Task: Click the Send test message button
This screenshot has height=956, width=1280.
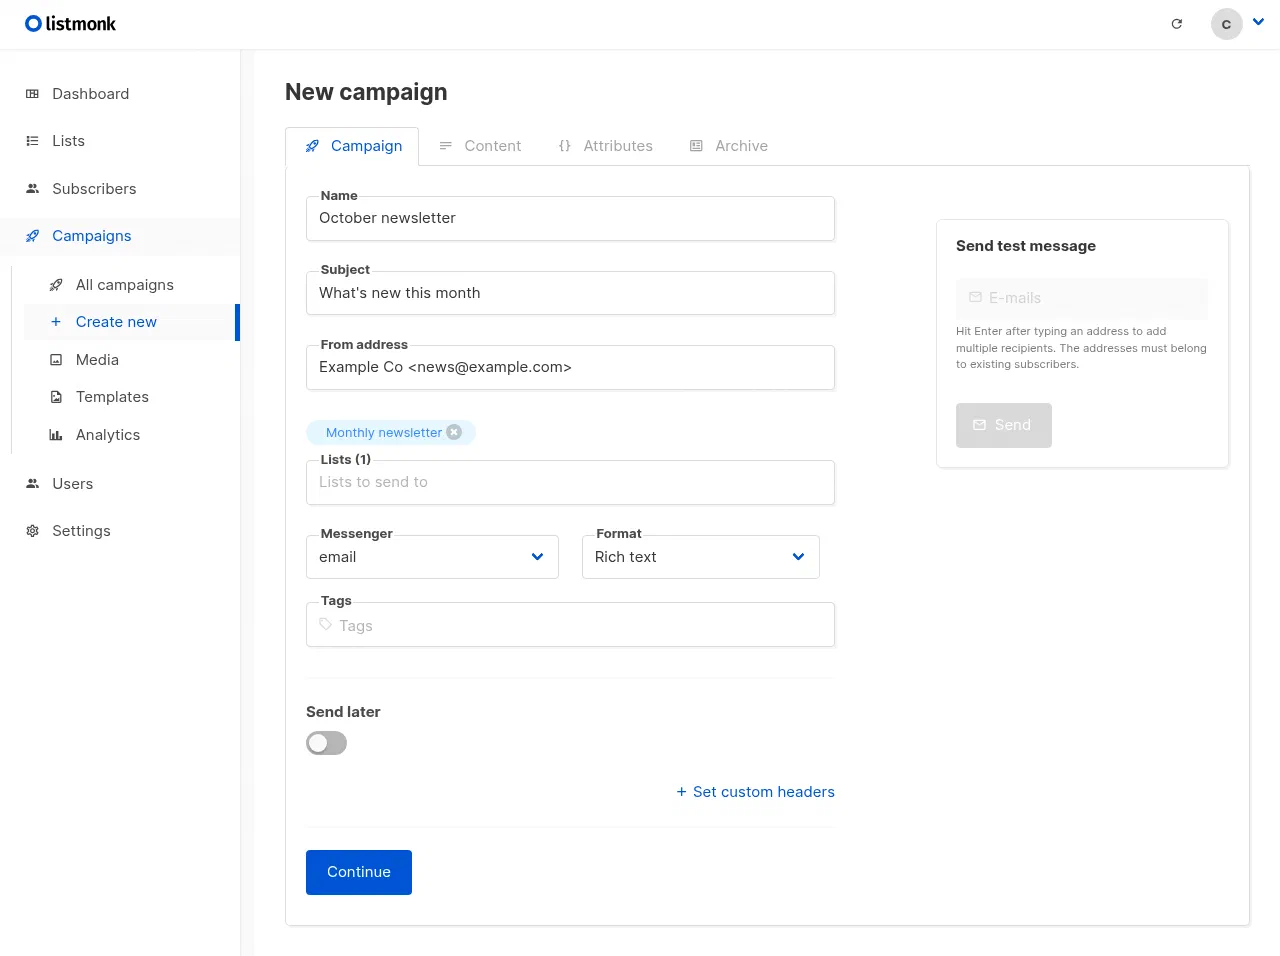Action: 1004,425
